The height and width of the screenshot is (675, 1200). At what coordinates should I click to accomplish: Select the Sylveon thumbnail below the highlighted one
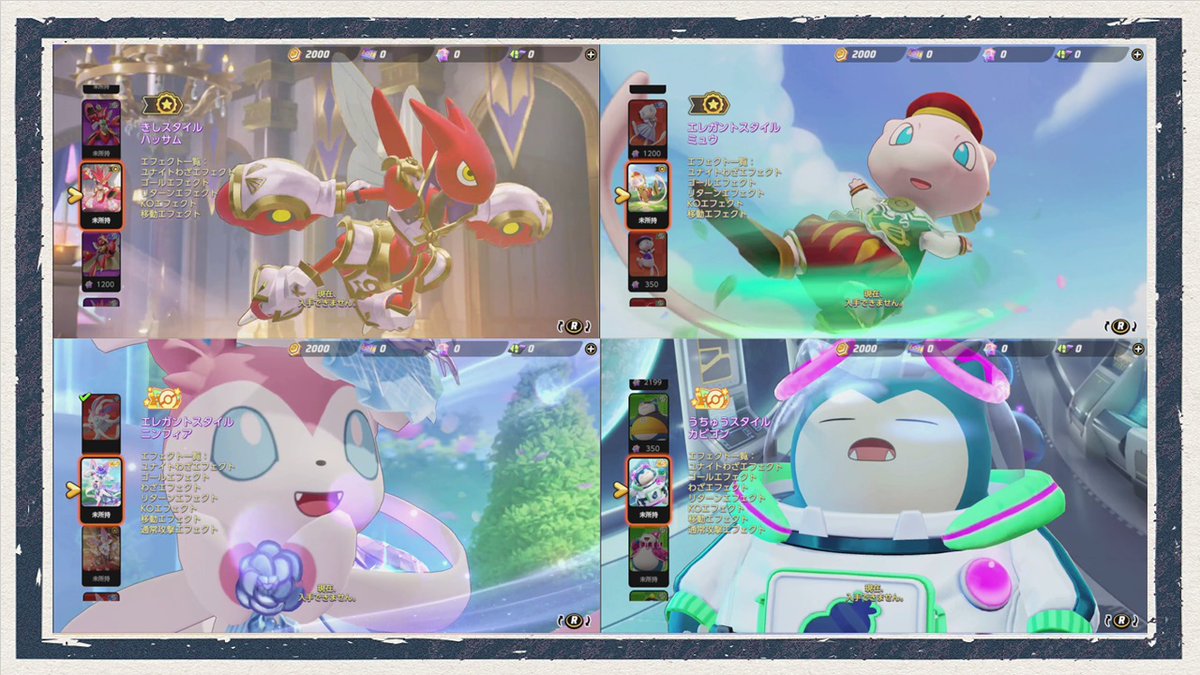(101, 555)
